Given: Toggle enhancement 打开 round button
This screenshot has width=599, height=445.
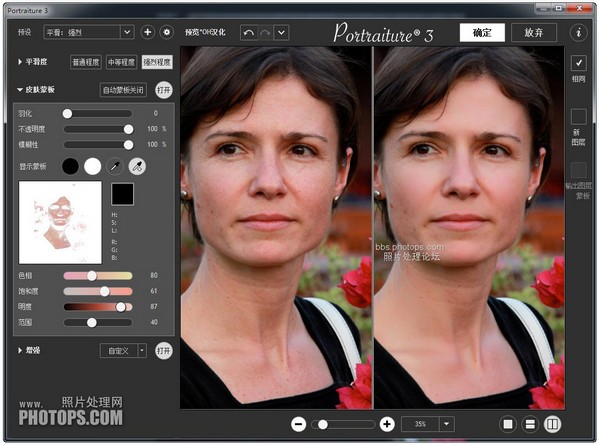Looking at the screenshot, I should click(164, 351).
